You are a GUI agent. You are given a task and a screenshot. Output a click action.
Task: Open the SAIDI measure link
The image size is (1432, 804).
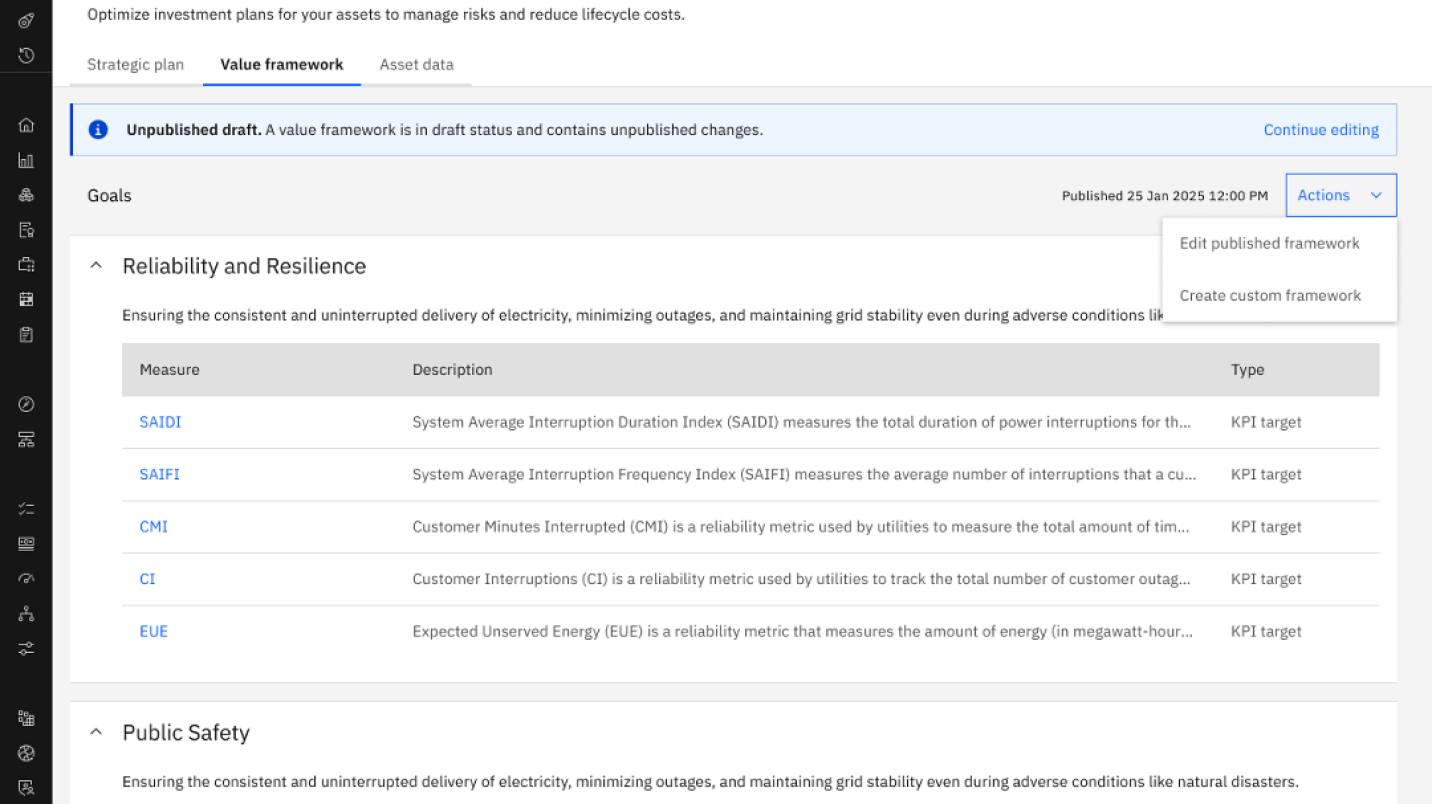point(160,422)
